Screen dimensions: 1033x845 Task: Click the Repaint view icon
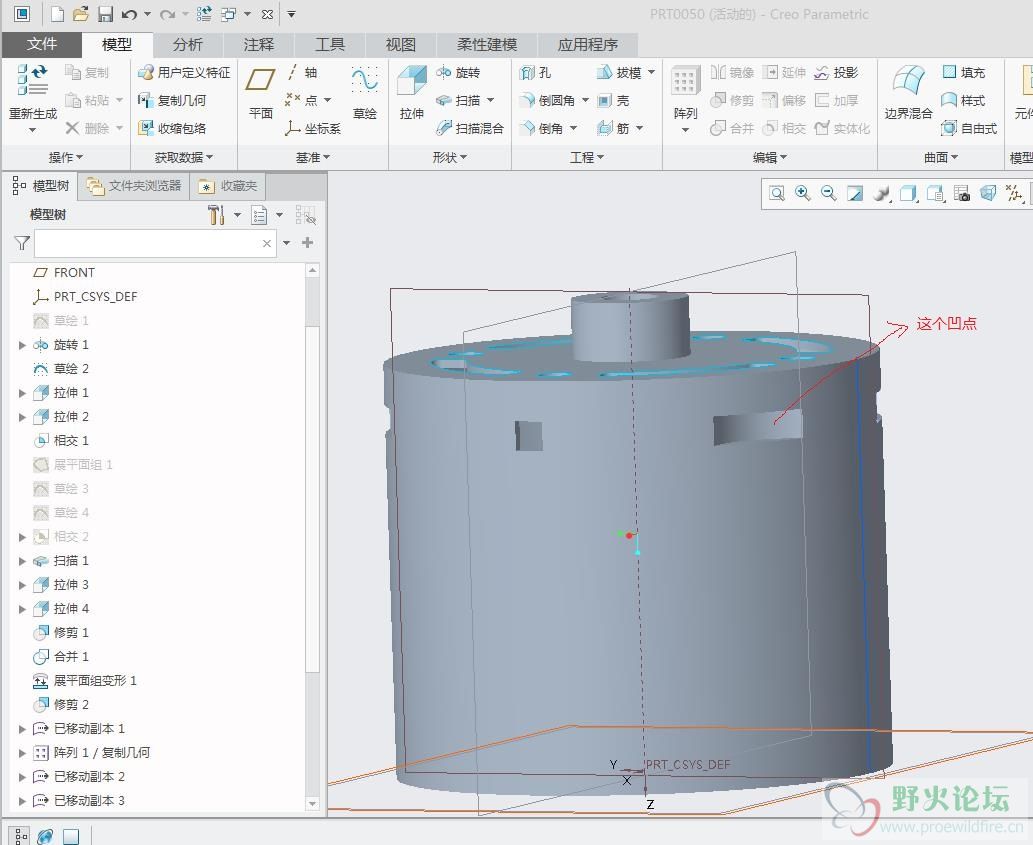tap(855, 194)
